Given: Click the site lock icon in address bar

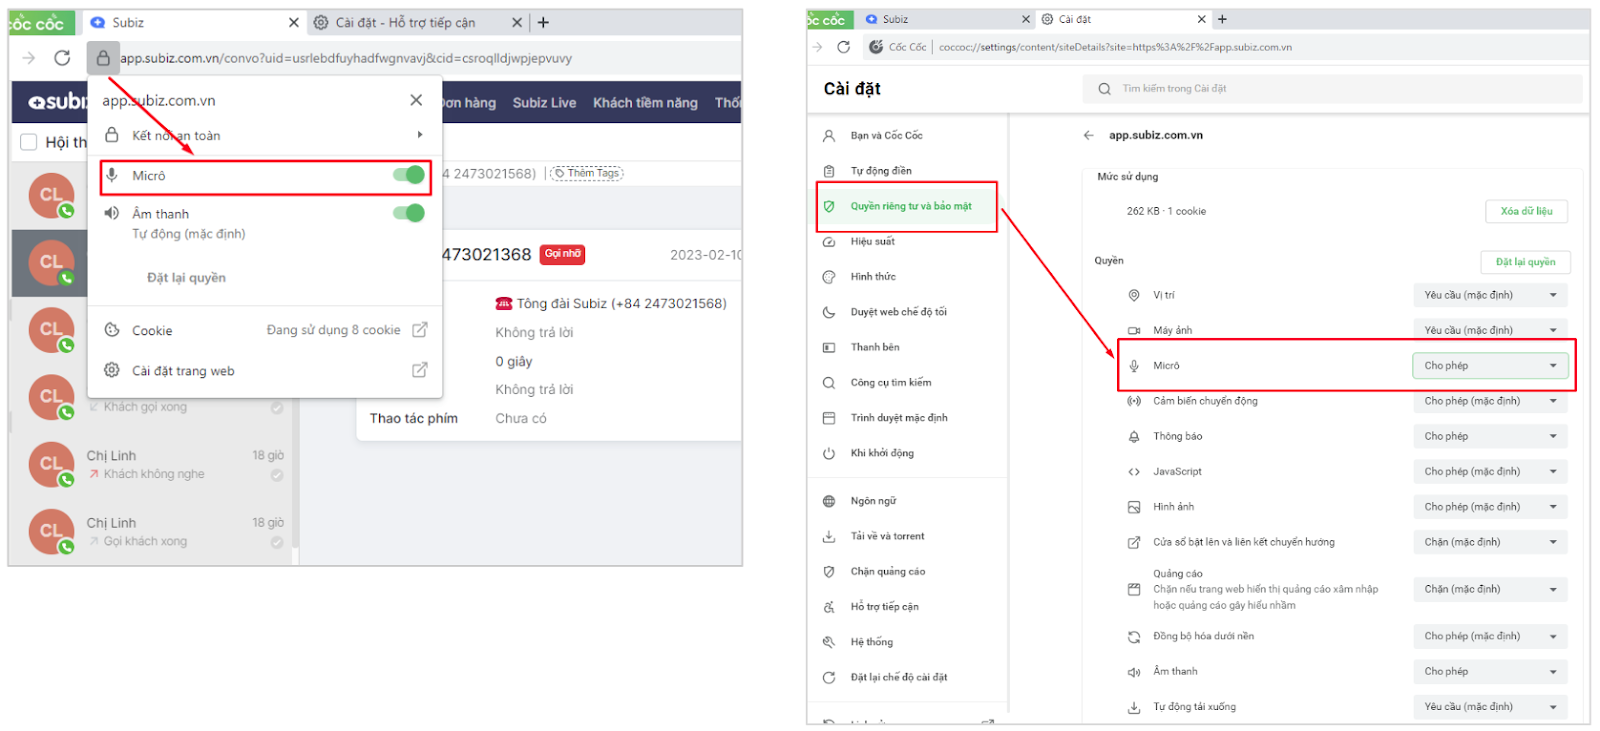Looking at the screenshot, I should [103, 58].
